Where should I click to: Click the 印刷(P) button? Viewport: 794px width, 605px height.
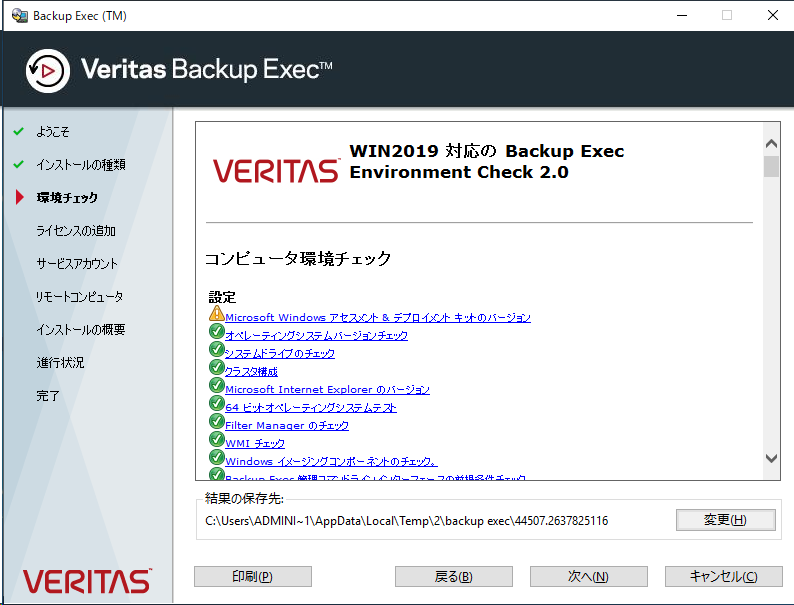pos(253,577)
